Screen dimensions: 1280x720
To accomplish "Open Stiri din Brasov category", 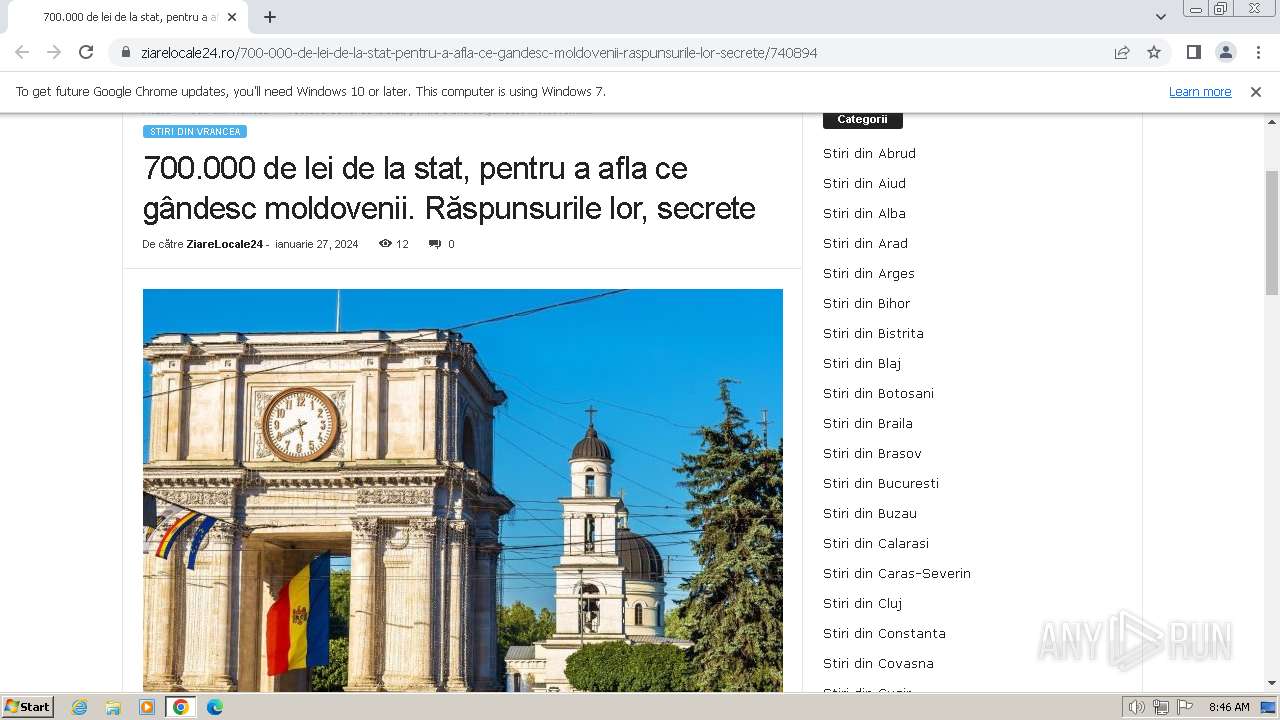I will point(872,453).
